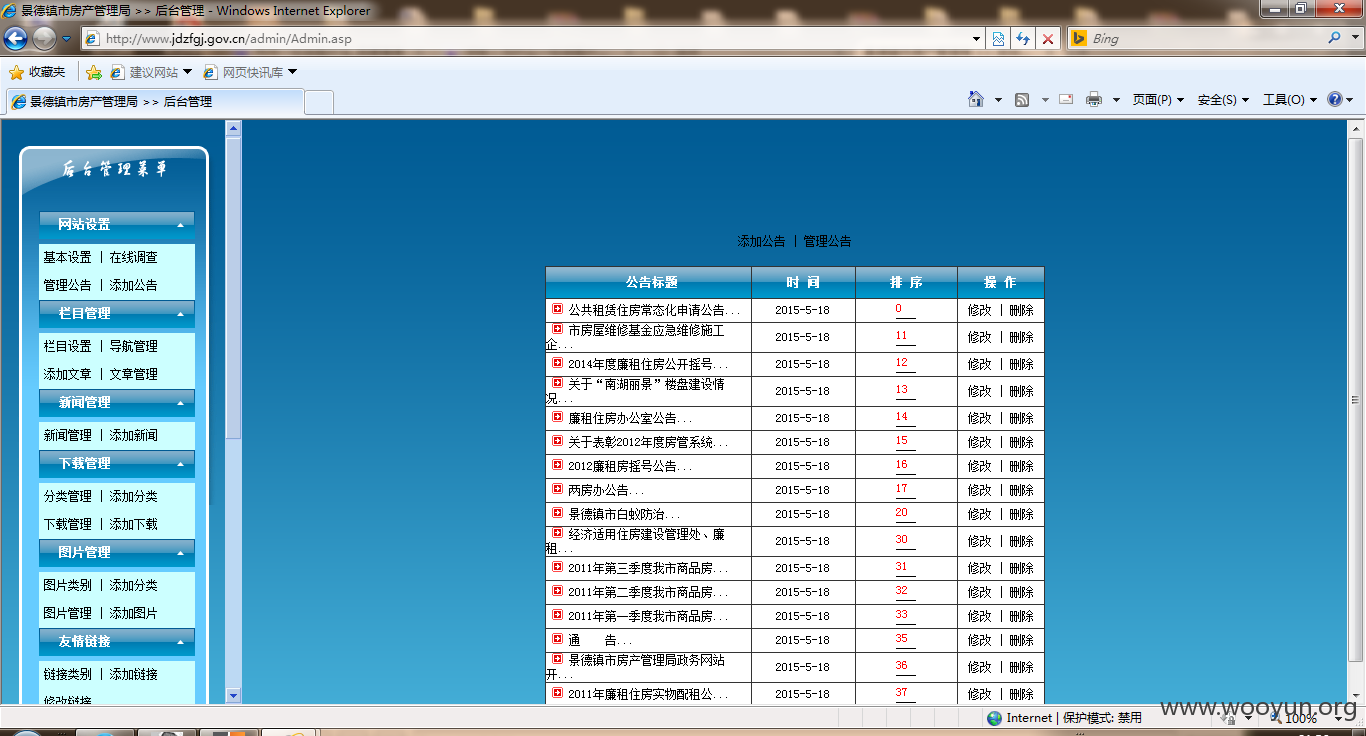Click the sort order field showing 35
Screen dimensions: 1366x736
coord(905,640)
